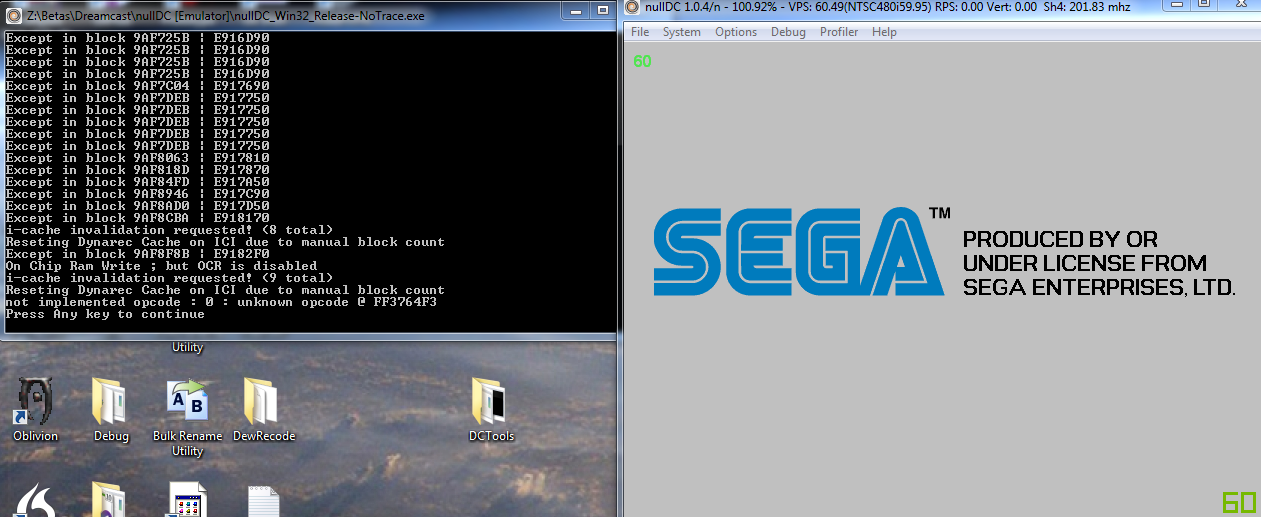Click 'Except in block 9AF8063' console line
The height and width of the screenshot is (517, 1261).
137,158
